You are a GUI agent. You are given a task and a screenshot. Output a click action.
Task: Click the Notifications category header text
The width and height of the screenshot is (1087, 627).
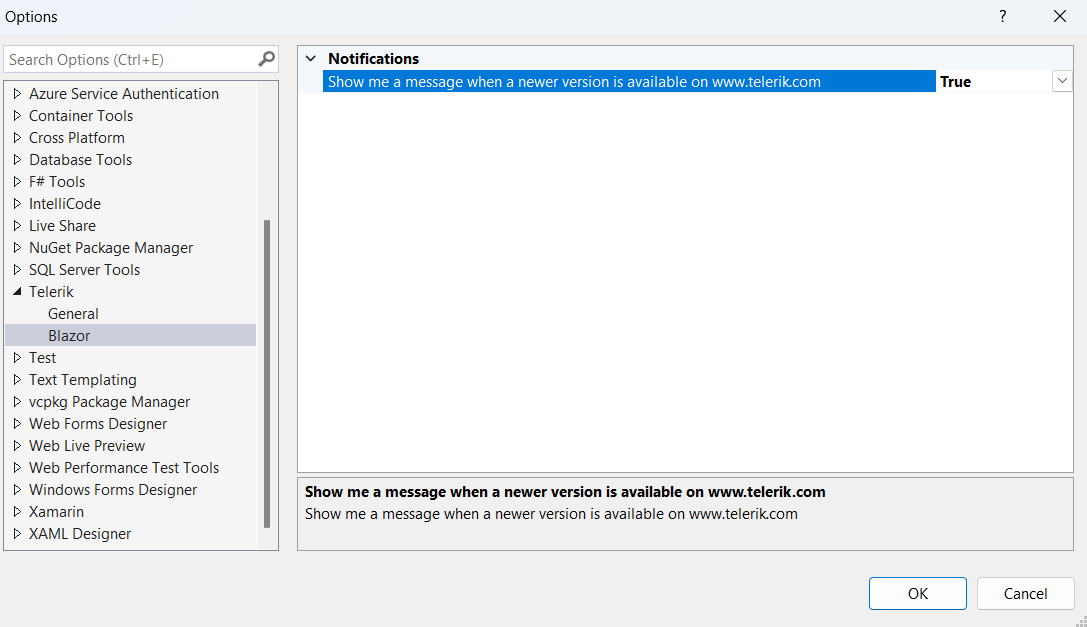(373, 59)
